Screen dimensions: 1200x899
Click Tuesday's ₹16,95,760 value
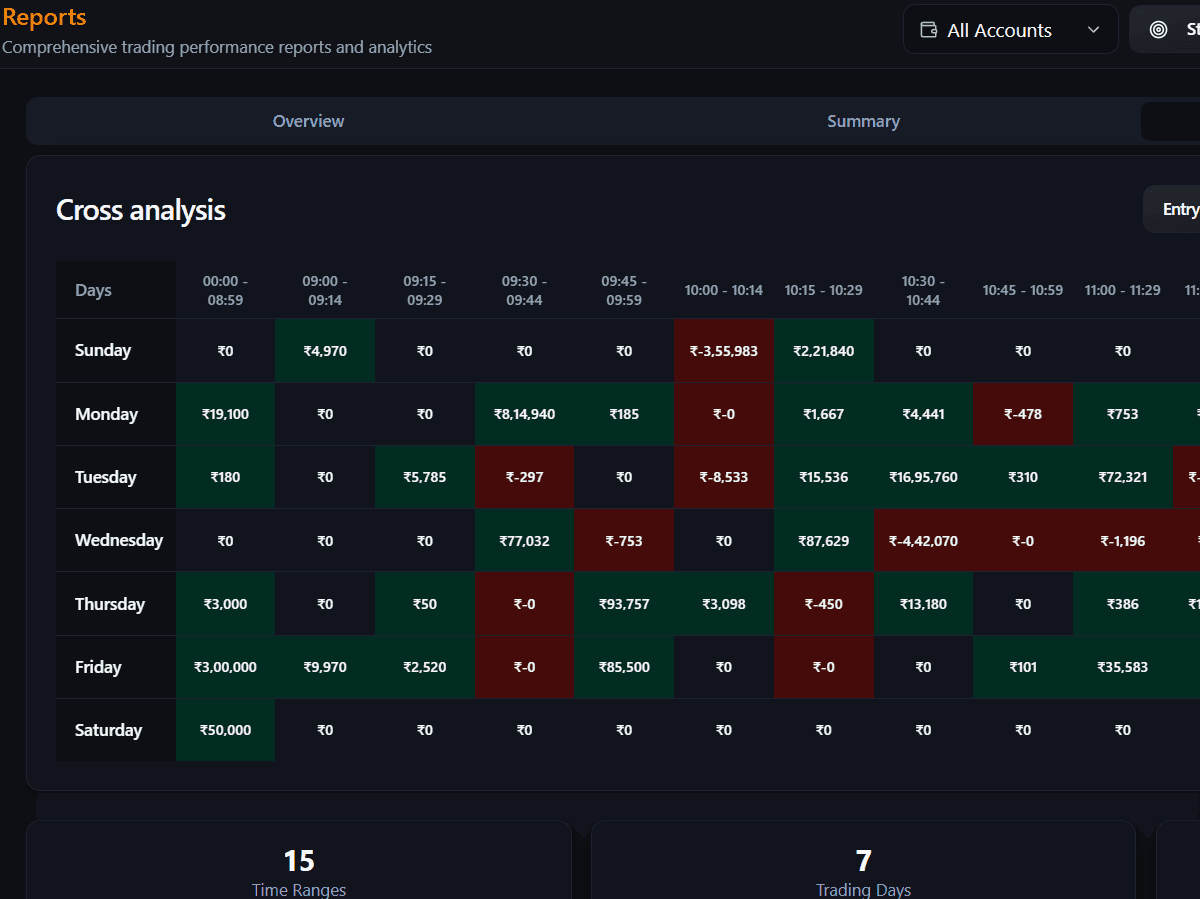923,477
